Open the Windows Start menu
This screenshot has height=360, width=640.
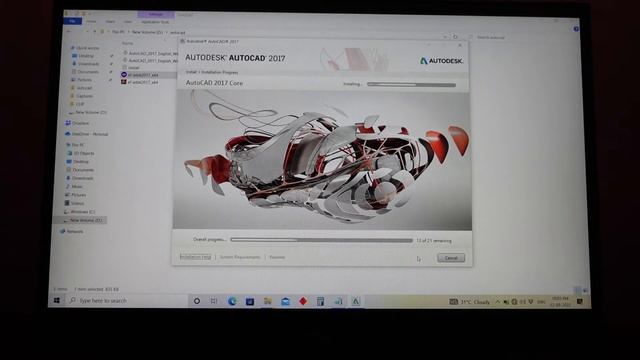[x=57, y=300]
